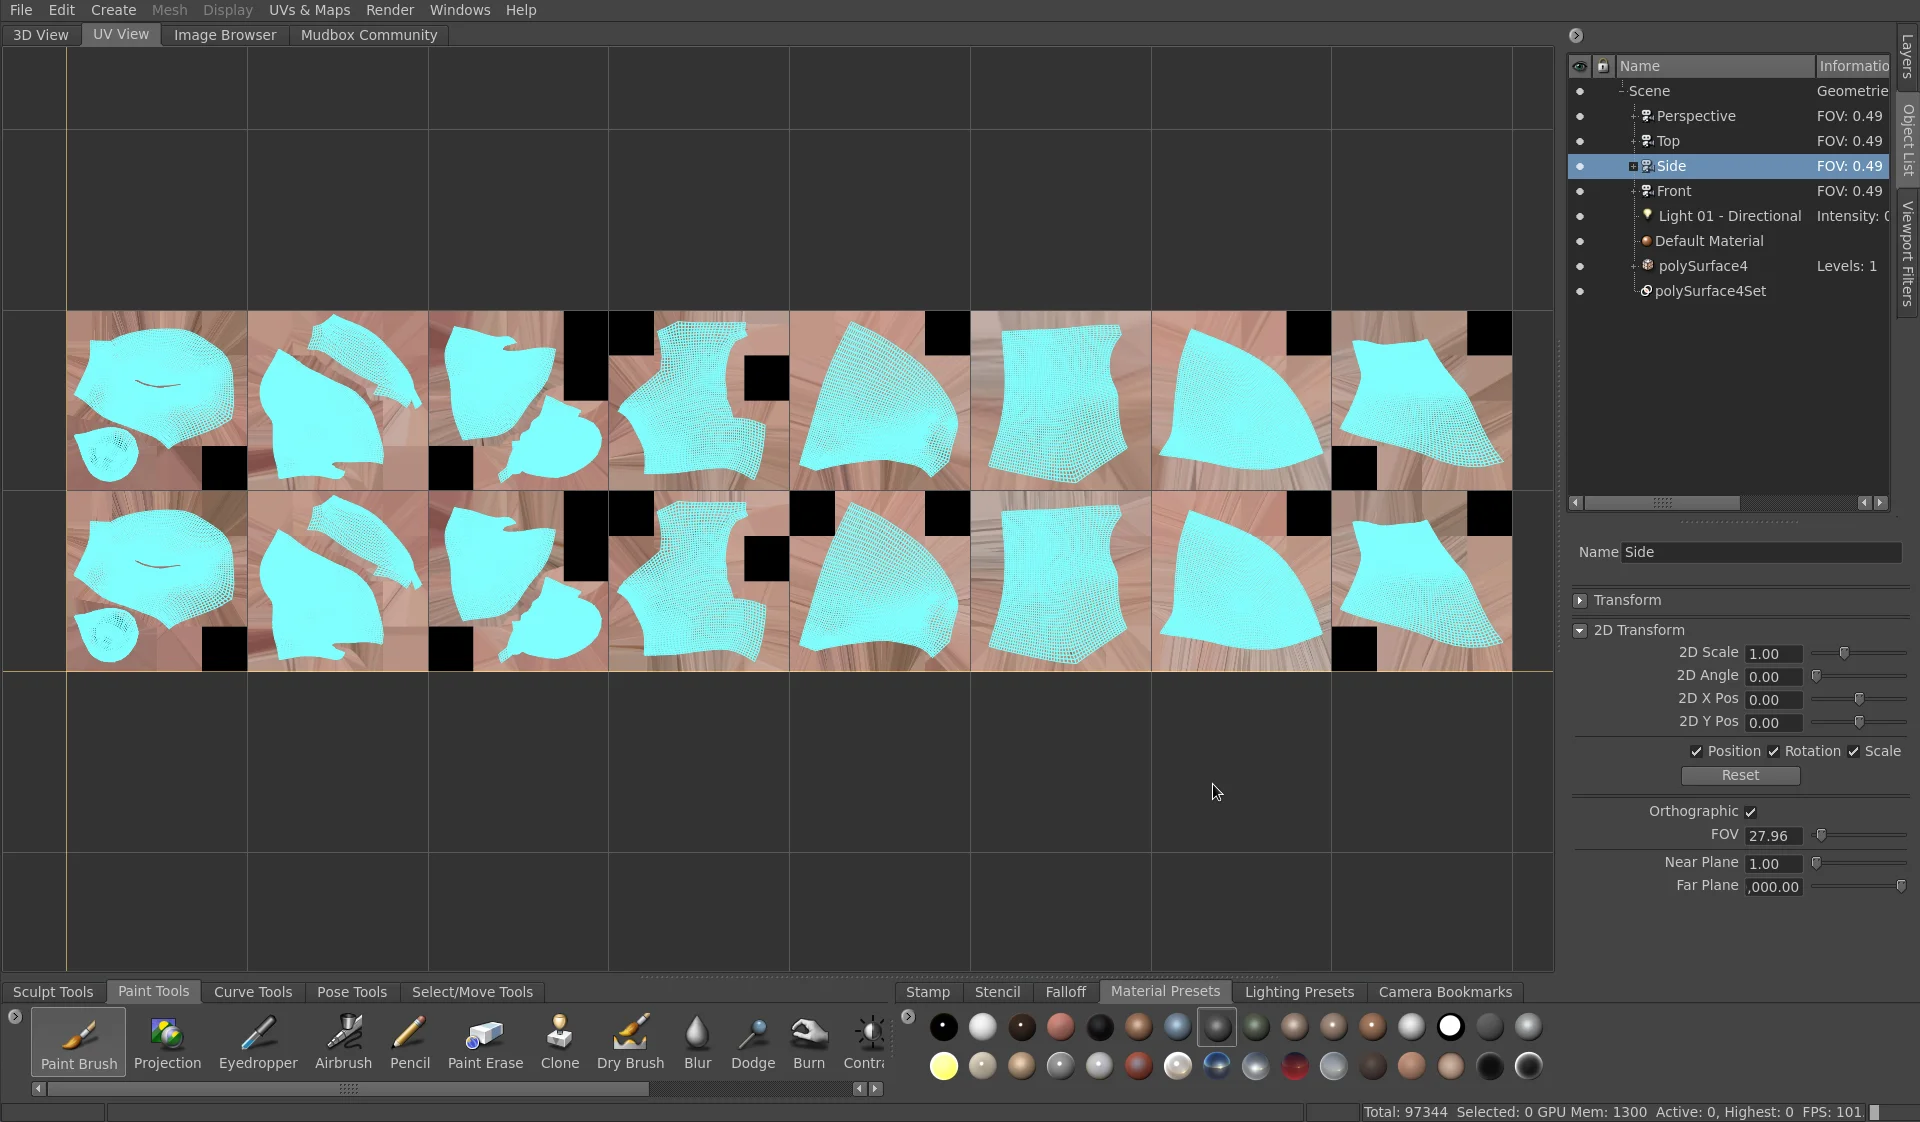Collapse the 2D Transform section

coord(1580,630)
